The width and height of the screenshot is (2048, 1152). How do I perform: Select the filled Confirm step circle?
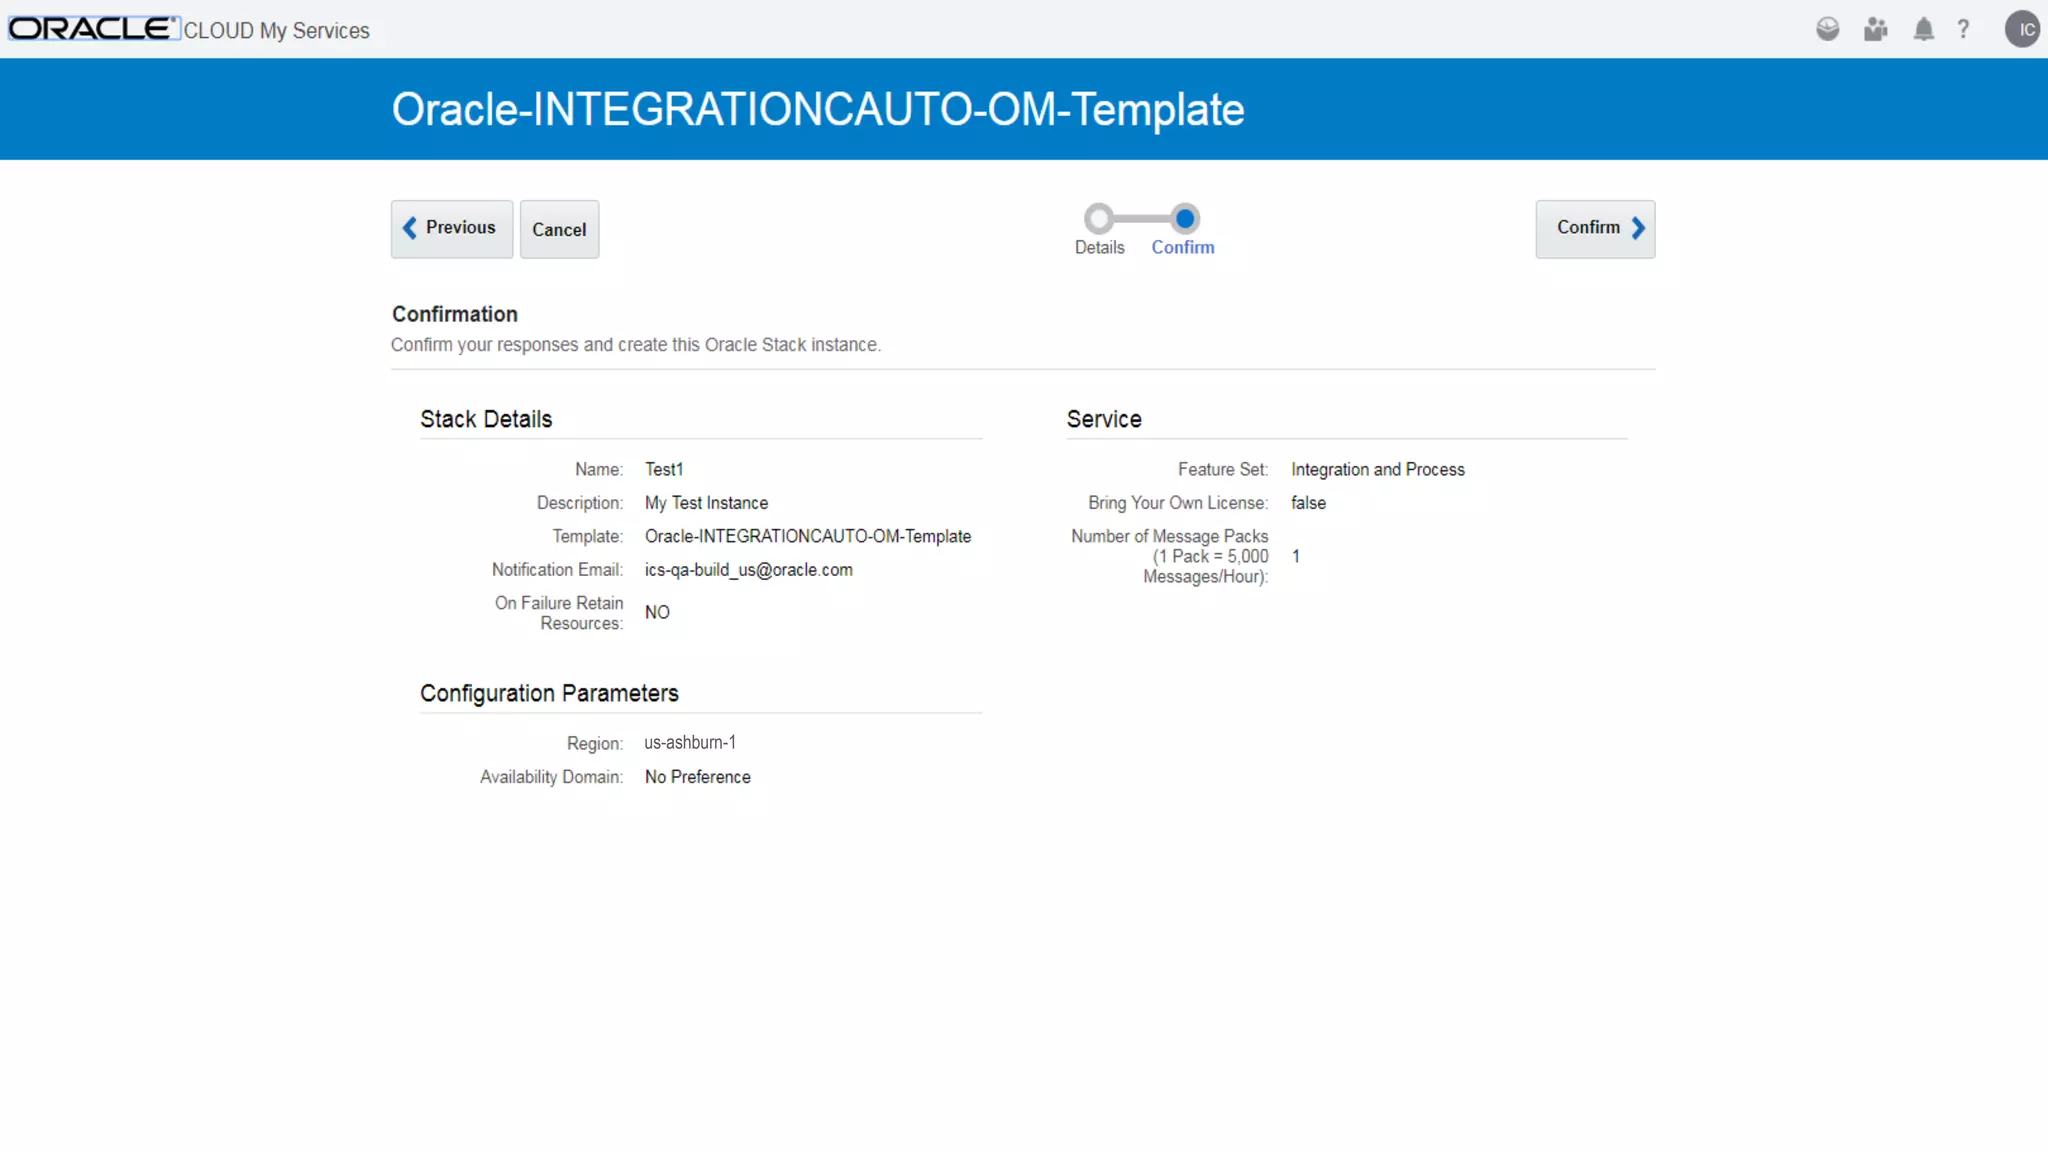click(x=1185, y=218)
